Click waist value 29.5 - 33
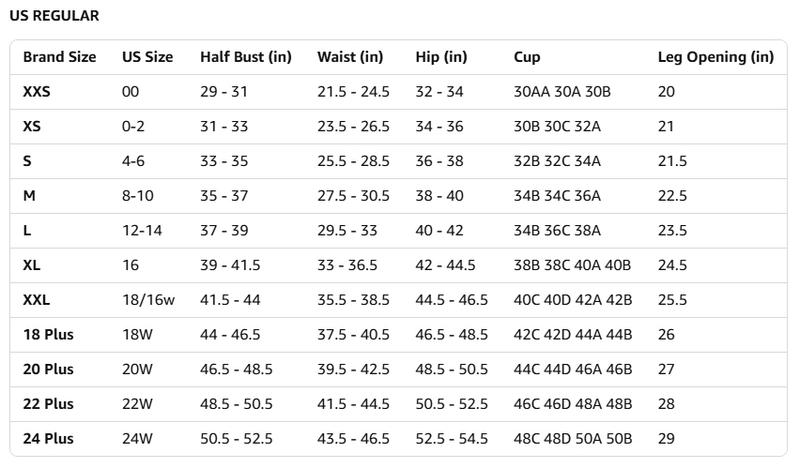 (347, 230)
